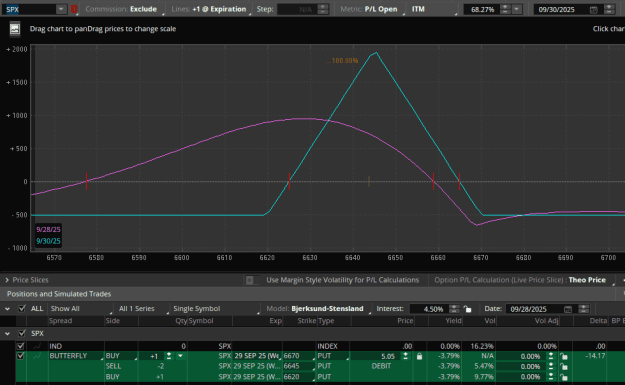This screenshot has height=385, width=625.
Task: Sort by the Yield column header
Action: coord(453,321)
